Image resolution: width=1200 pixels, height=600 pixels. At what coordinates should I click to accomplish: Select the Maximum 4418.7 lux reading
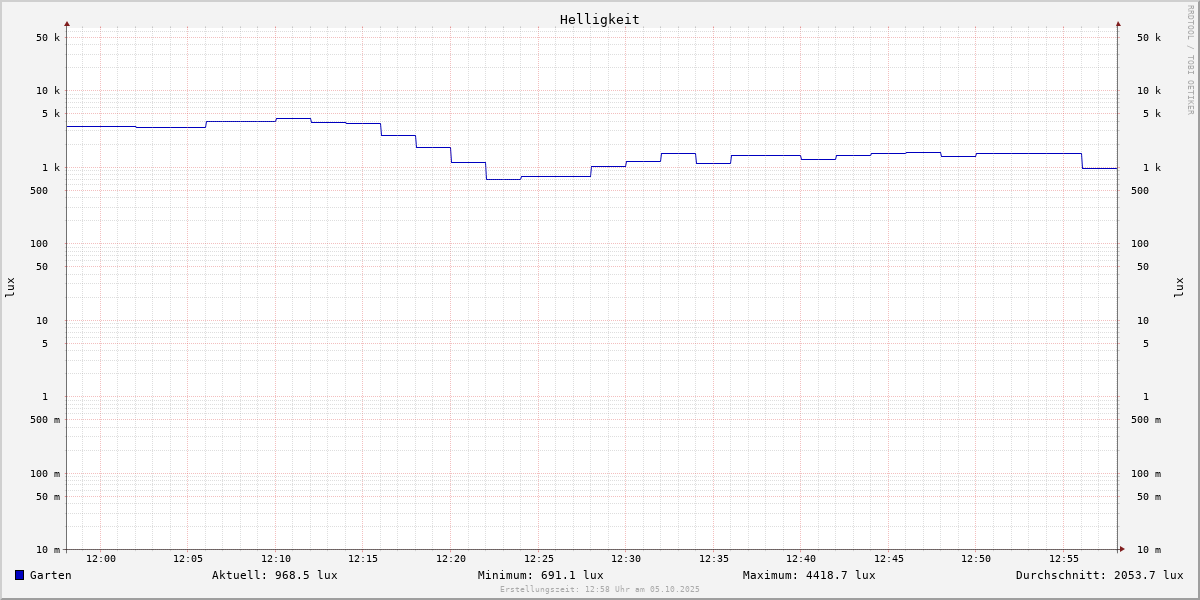(x=808, y=575)
